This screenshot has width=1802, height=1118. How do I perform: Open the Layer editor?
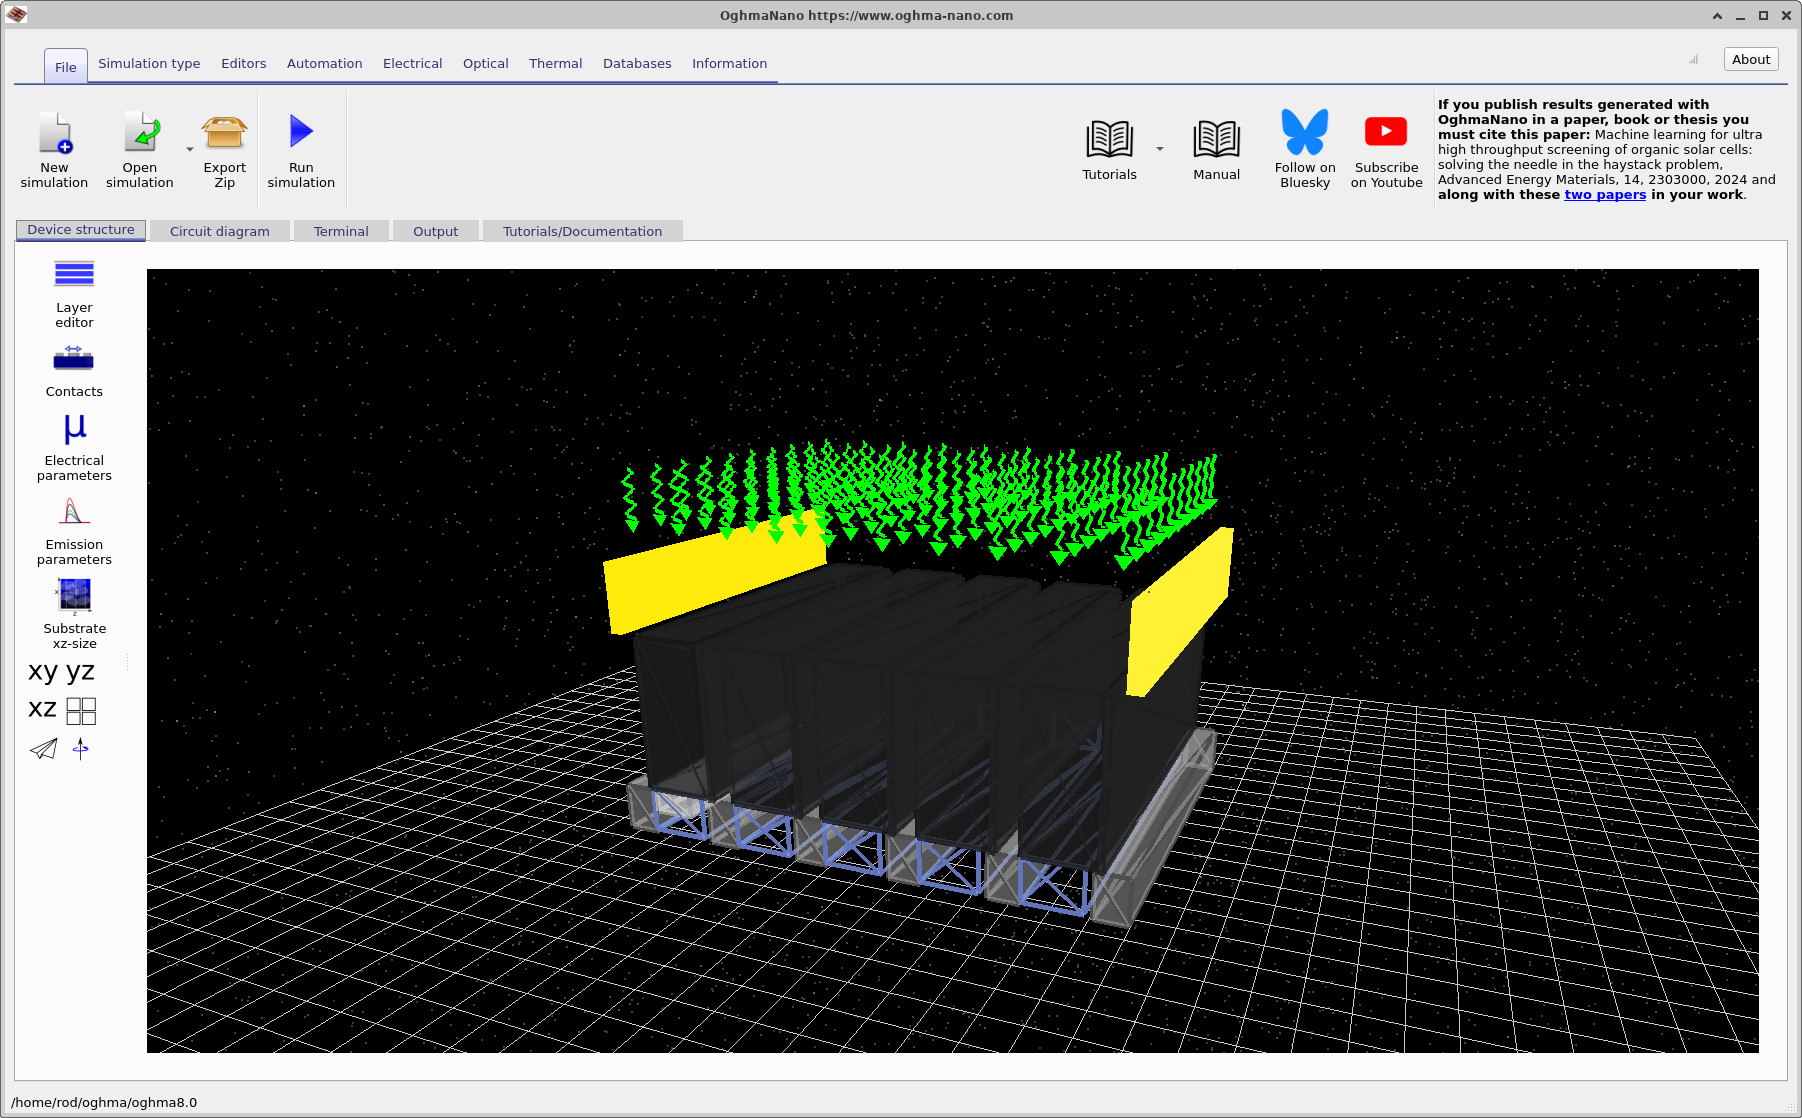coord(73,290)
